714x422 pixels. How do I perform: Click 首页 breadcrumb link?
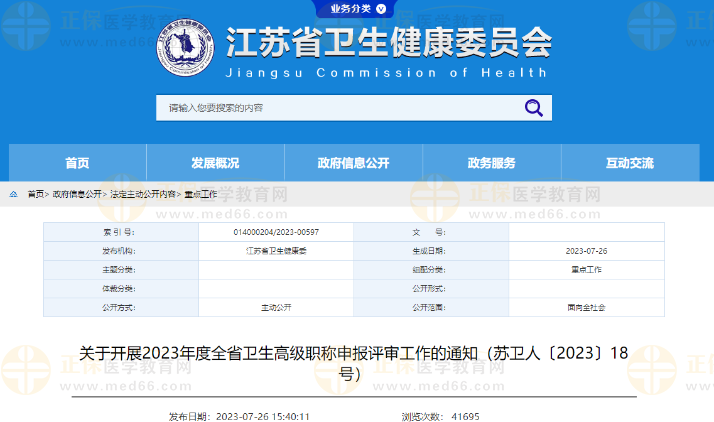35,194
